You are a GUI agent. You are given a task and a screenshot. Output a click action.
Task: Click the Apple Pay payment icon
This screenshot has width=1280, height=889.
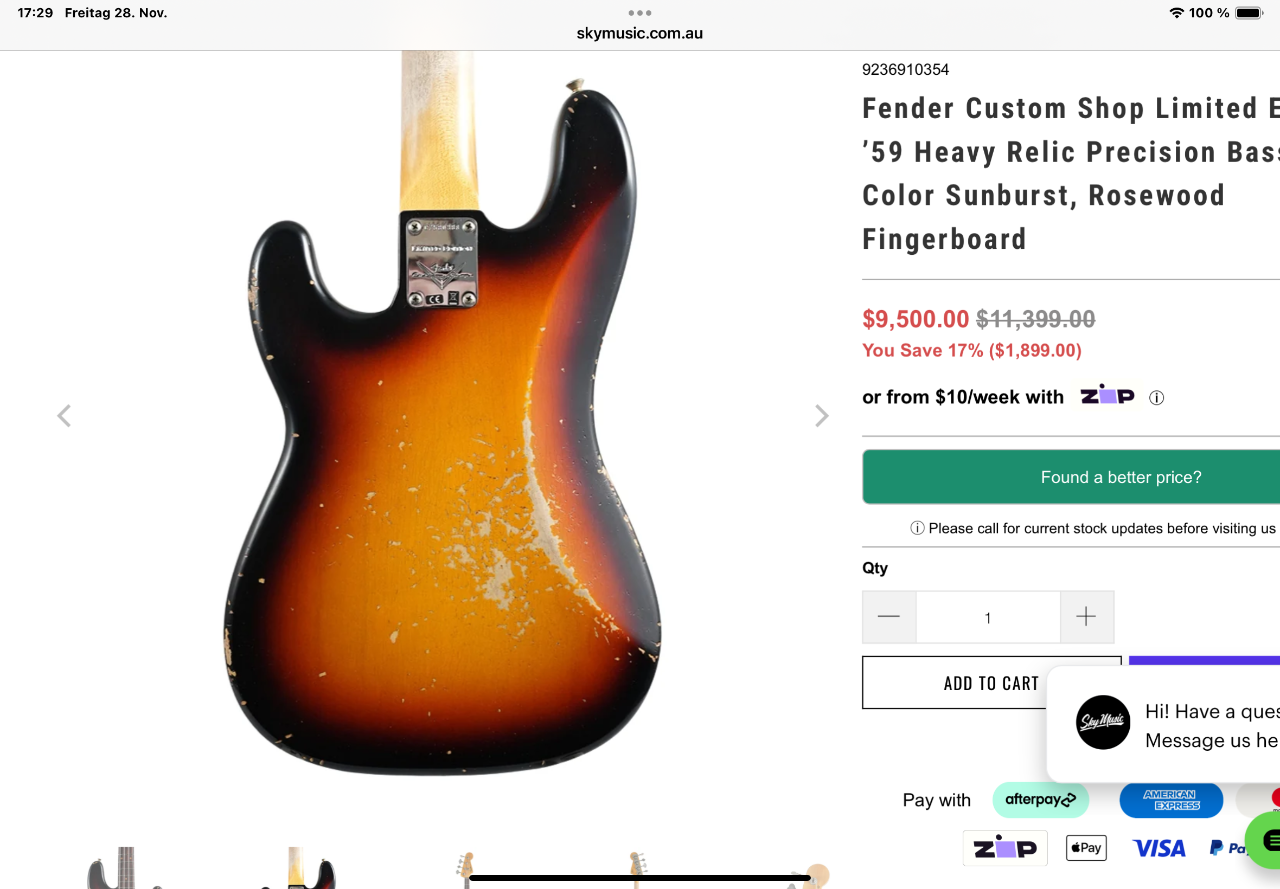[1085, 848]
